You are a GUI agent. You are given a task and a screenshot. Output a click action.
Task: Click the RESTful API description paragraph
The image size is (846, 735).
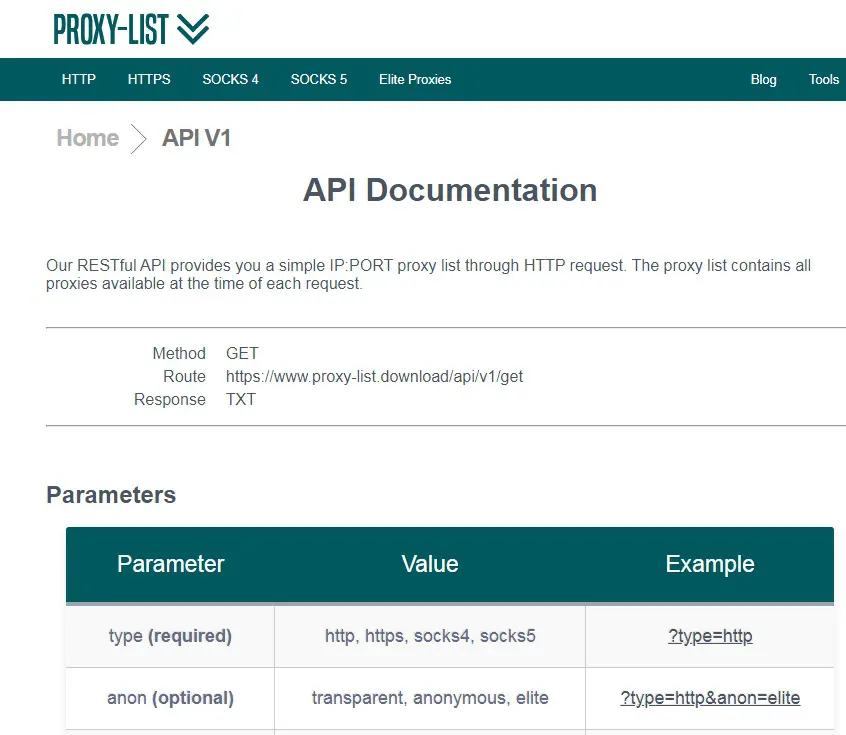point(428,275)
